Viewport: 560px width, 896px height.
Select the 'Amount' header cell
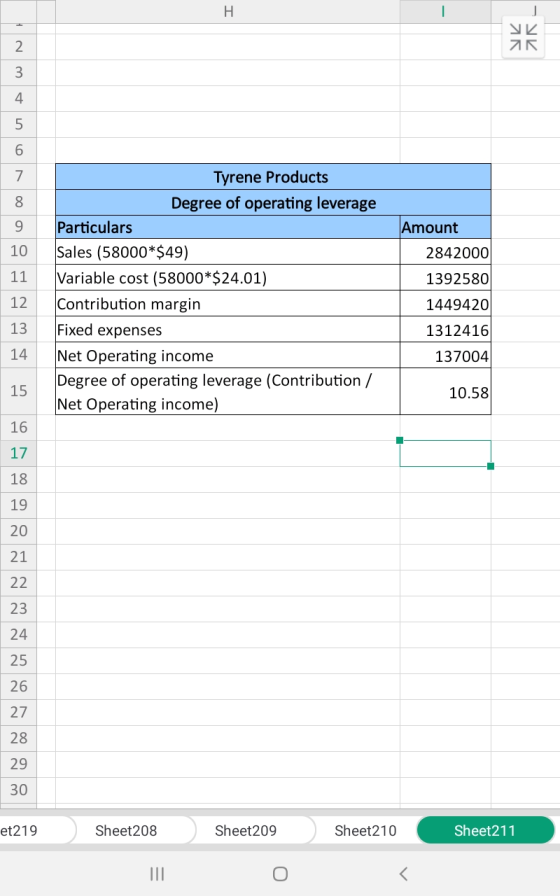445,227
